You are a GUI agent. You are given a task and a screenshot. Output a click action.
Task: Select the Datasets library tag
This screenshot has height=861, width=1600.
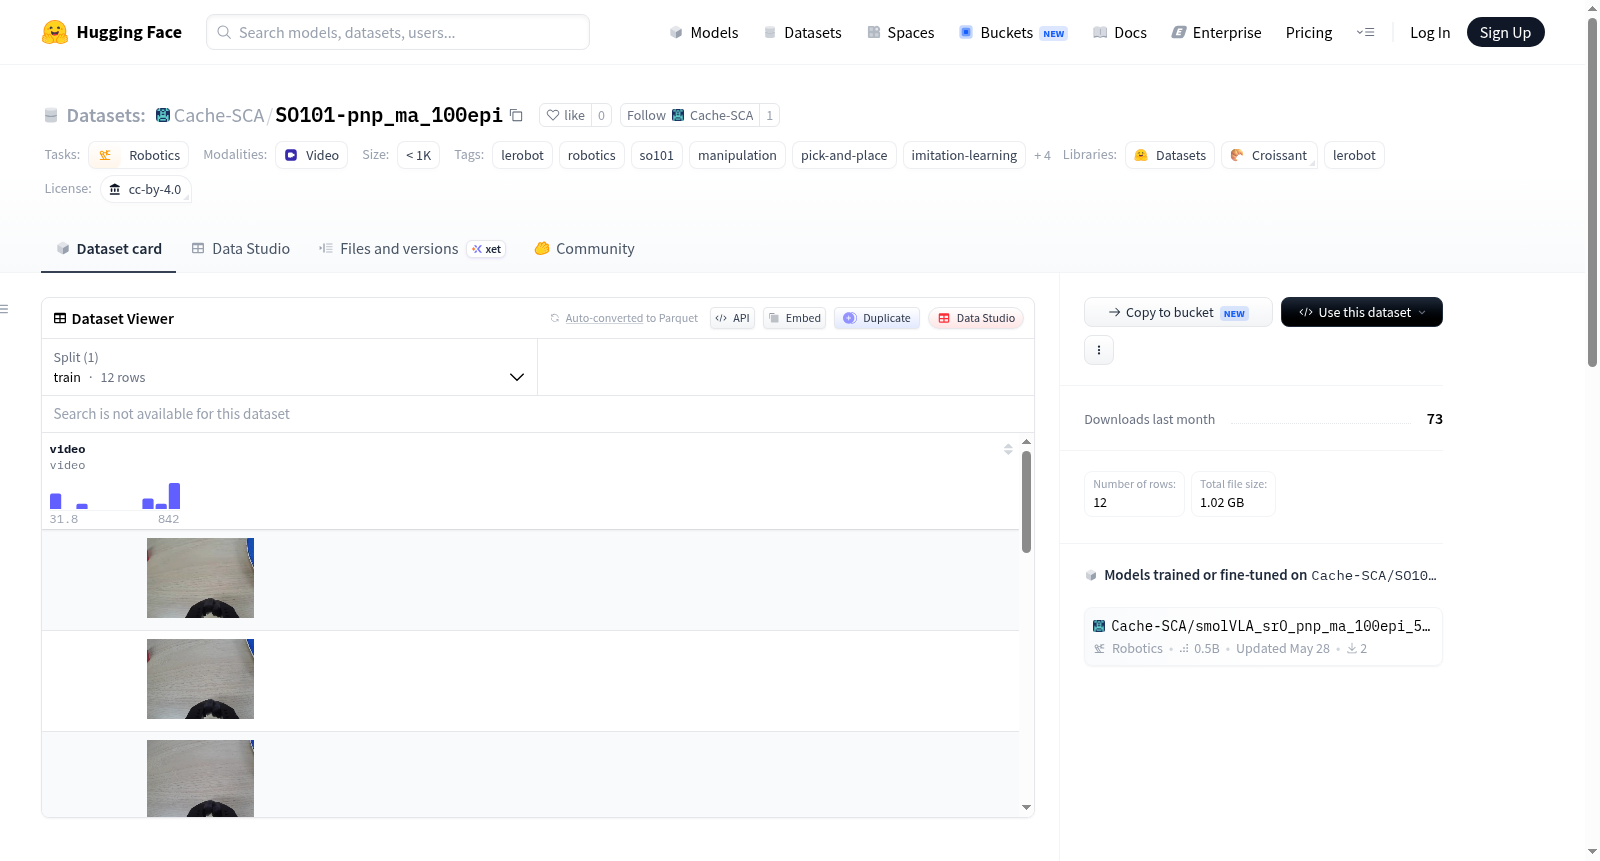(1170, 155)
